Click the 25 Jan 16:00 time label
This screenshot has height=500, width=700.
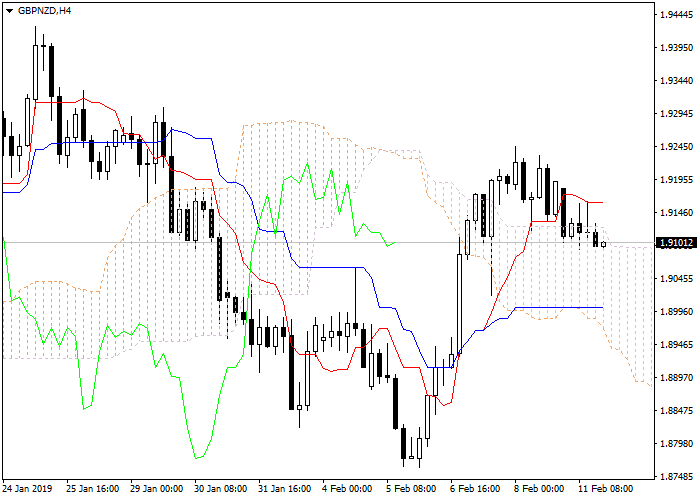pos(93,489)
